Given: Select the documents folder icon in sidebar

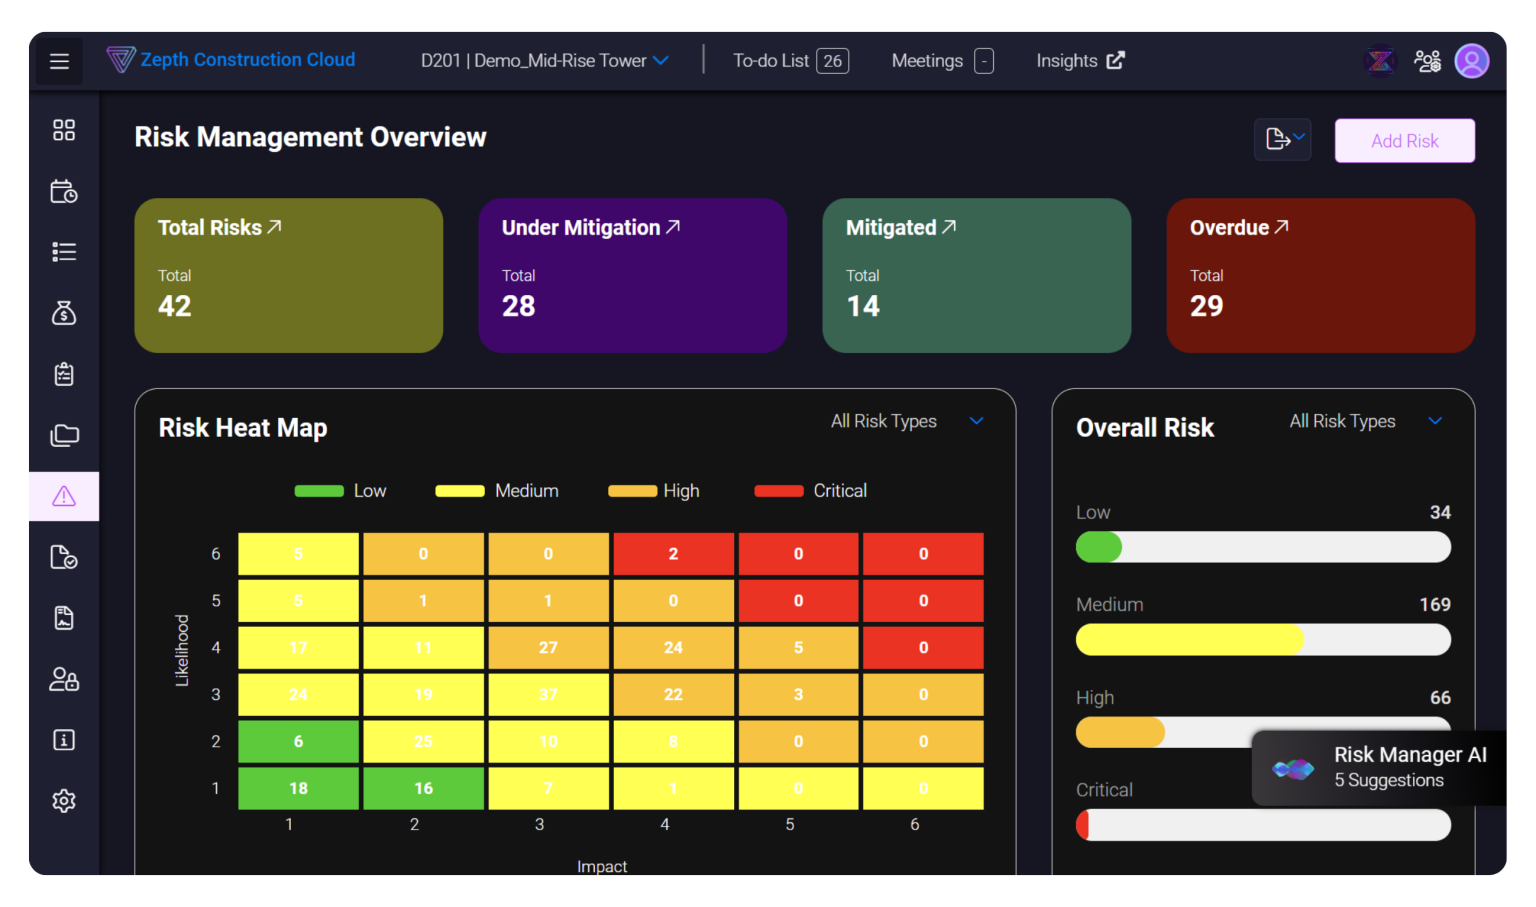Looking at the screenshot, I should point(64,435).
